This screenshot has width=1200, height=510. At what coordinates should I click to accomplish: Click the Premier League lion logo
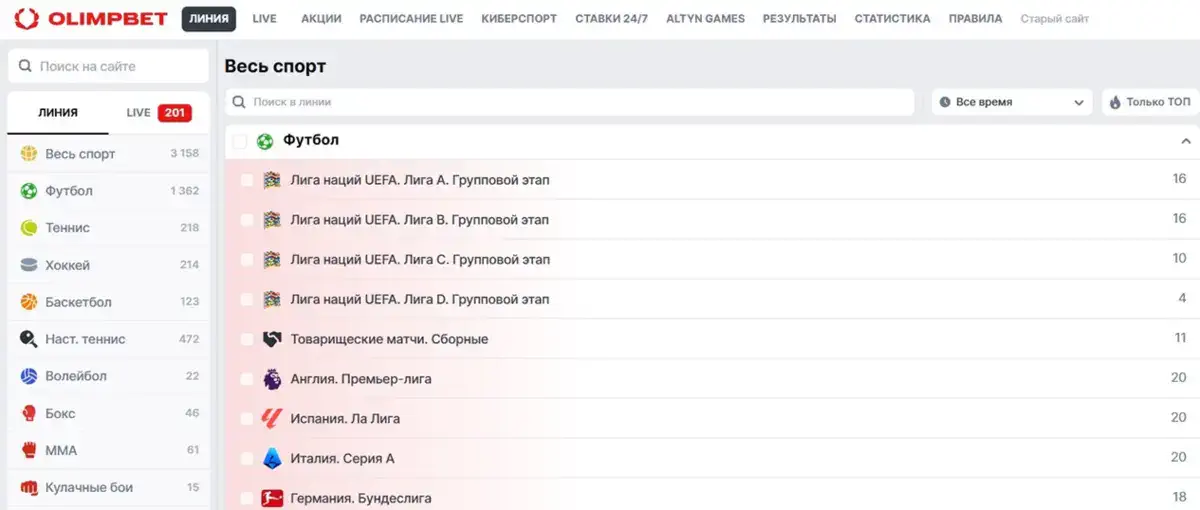coord(272,379)
